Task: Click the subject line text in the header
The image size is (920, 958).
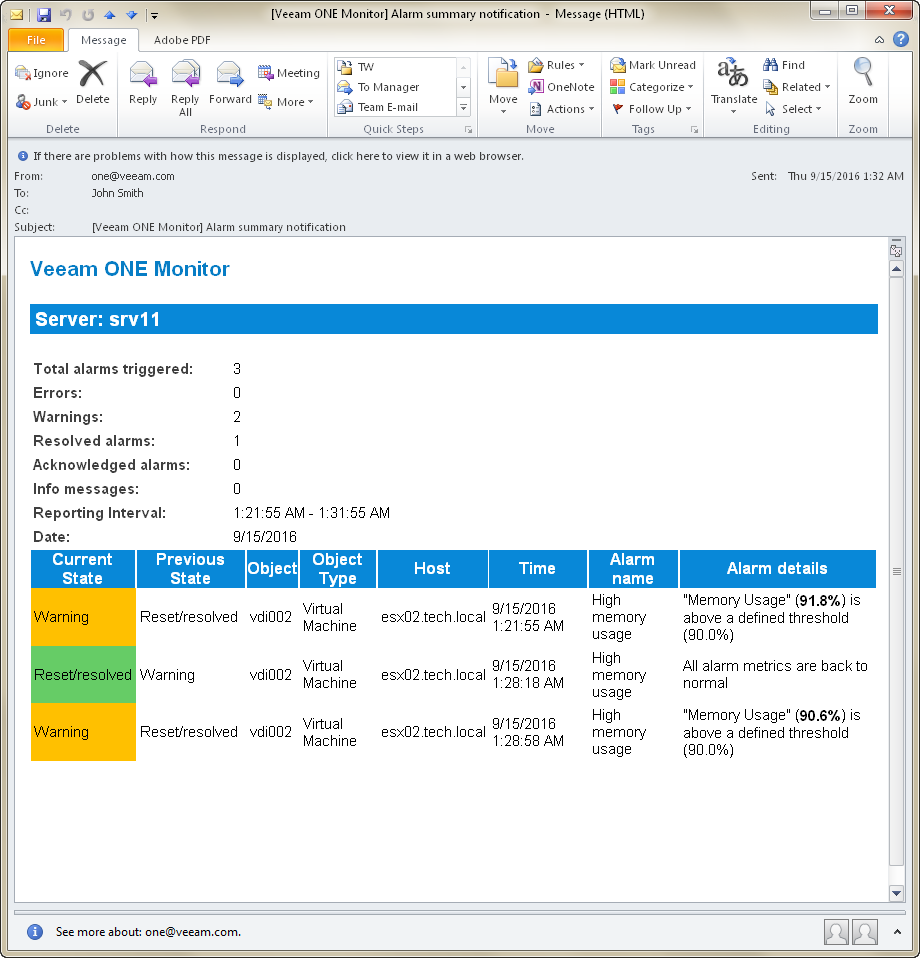Action: [219, 227]
